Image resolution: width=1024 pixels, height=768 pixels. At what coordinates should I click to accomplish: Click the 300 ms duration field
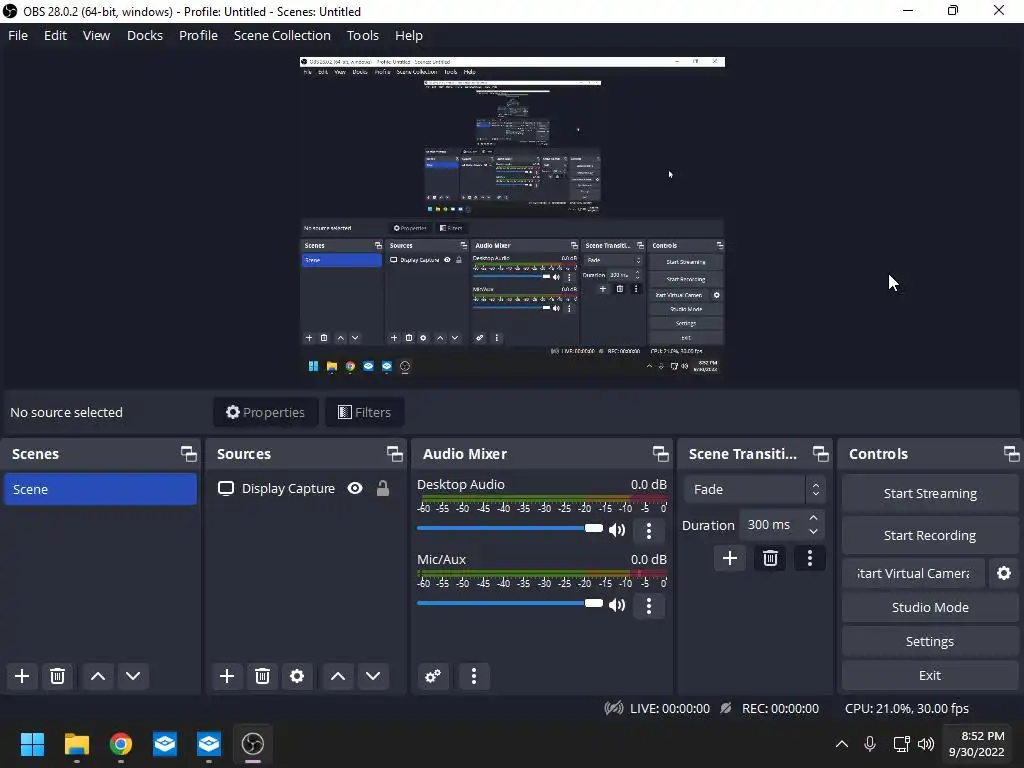[x=773, y=524]
